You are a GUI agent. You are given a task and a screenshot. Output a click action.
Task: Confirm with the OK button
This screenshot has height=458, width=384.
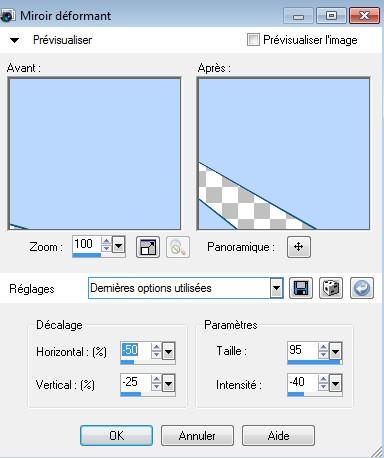click(x=116, y=435)
